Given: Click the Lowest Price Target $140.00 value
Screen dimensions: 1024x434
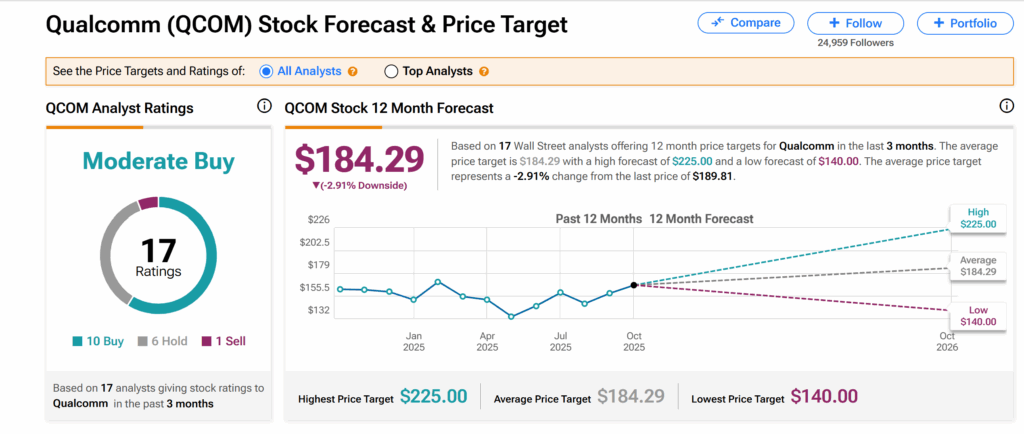Looking at the screenshot, I should pos(824,396).
